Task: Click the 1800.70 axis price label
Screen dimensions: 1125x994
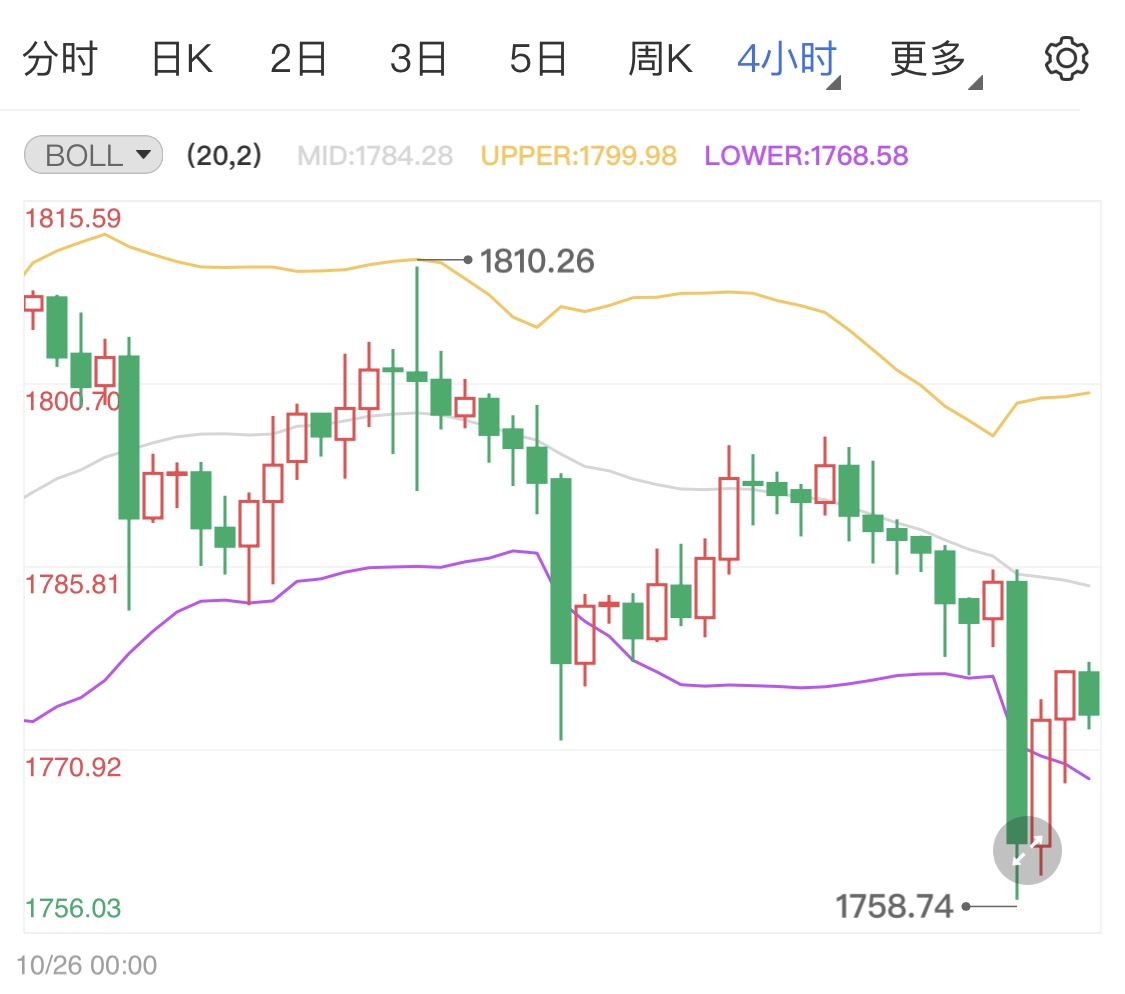Action: coord(73,401)
